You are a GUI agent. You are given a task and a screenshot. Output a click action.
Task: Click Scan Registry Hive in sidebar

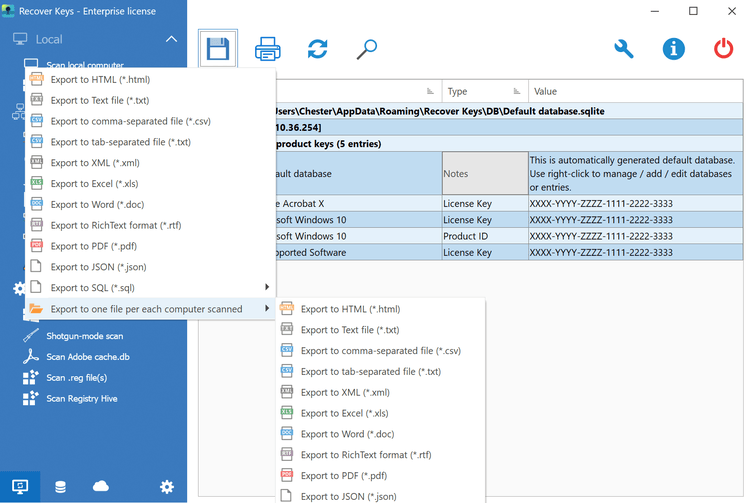pyautogui.click(x=82, y=398)
